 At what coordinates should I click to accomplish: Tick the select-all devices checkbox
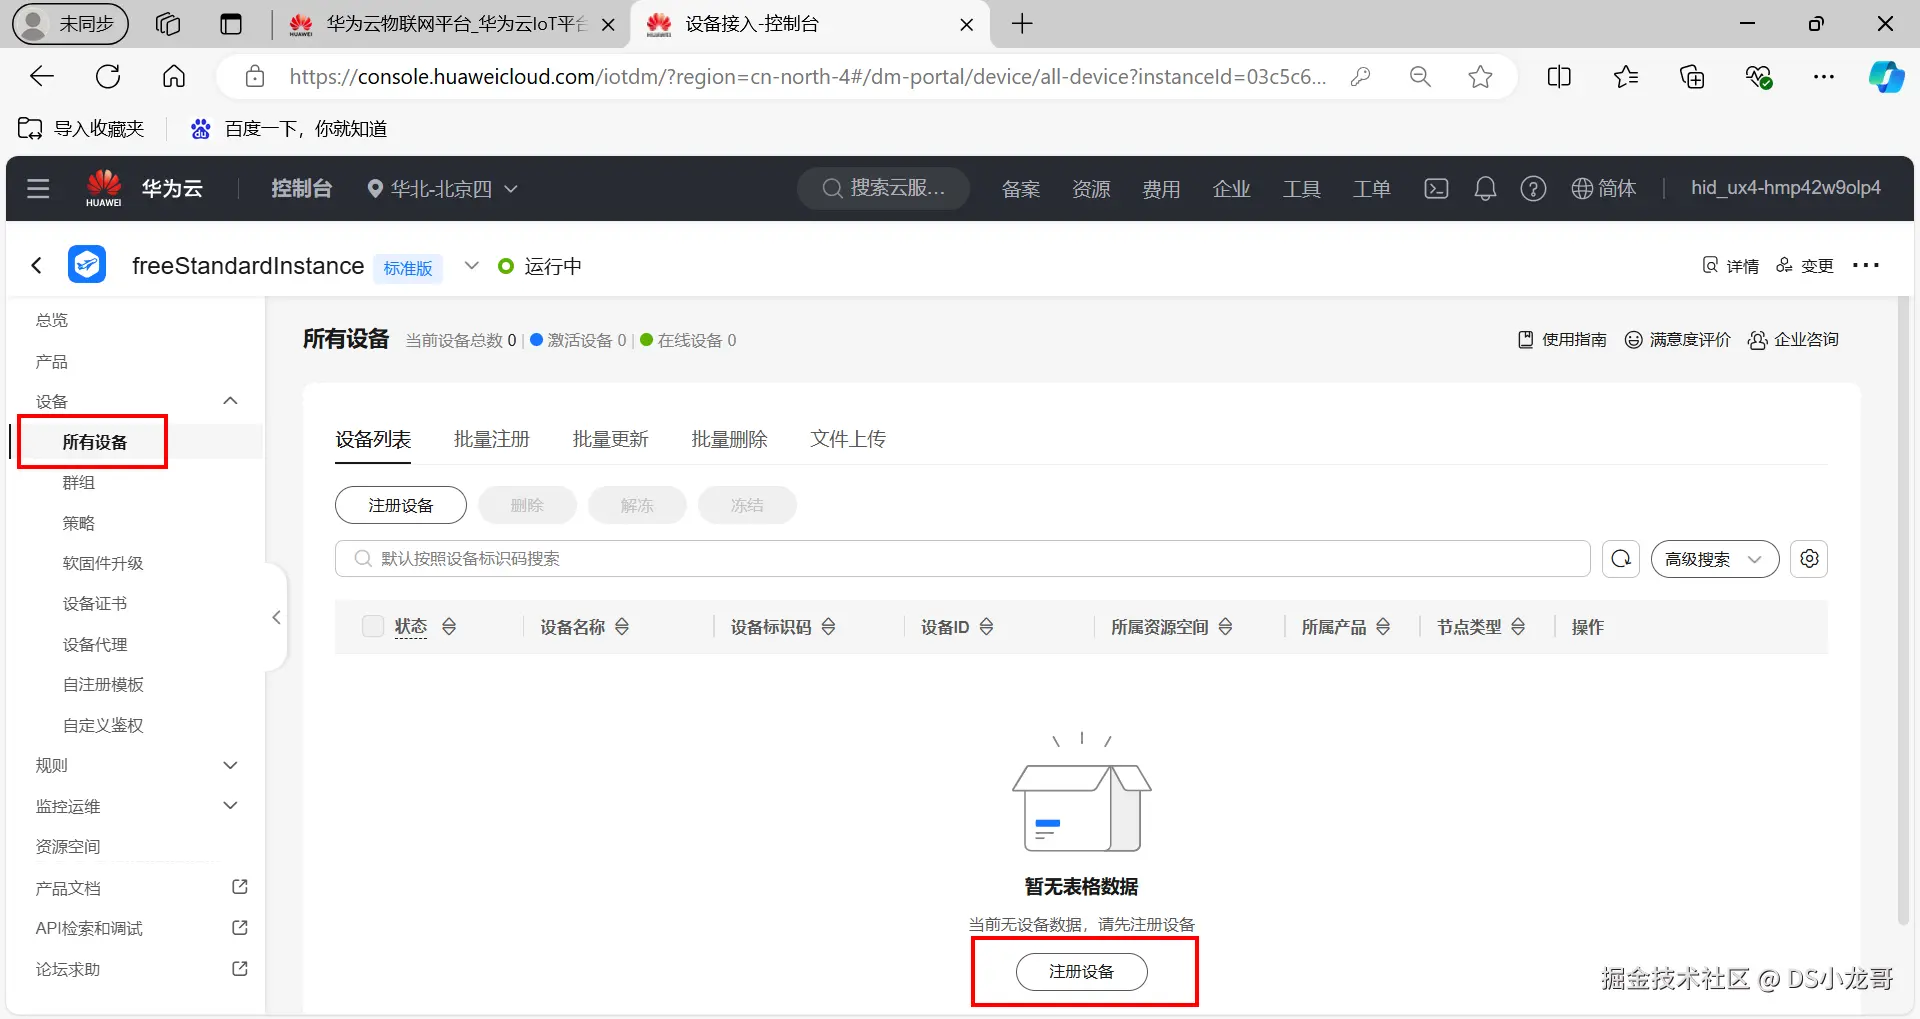pos(373,626)
